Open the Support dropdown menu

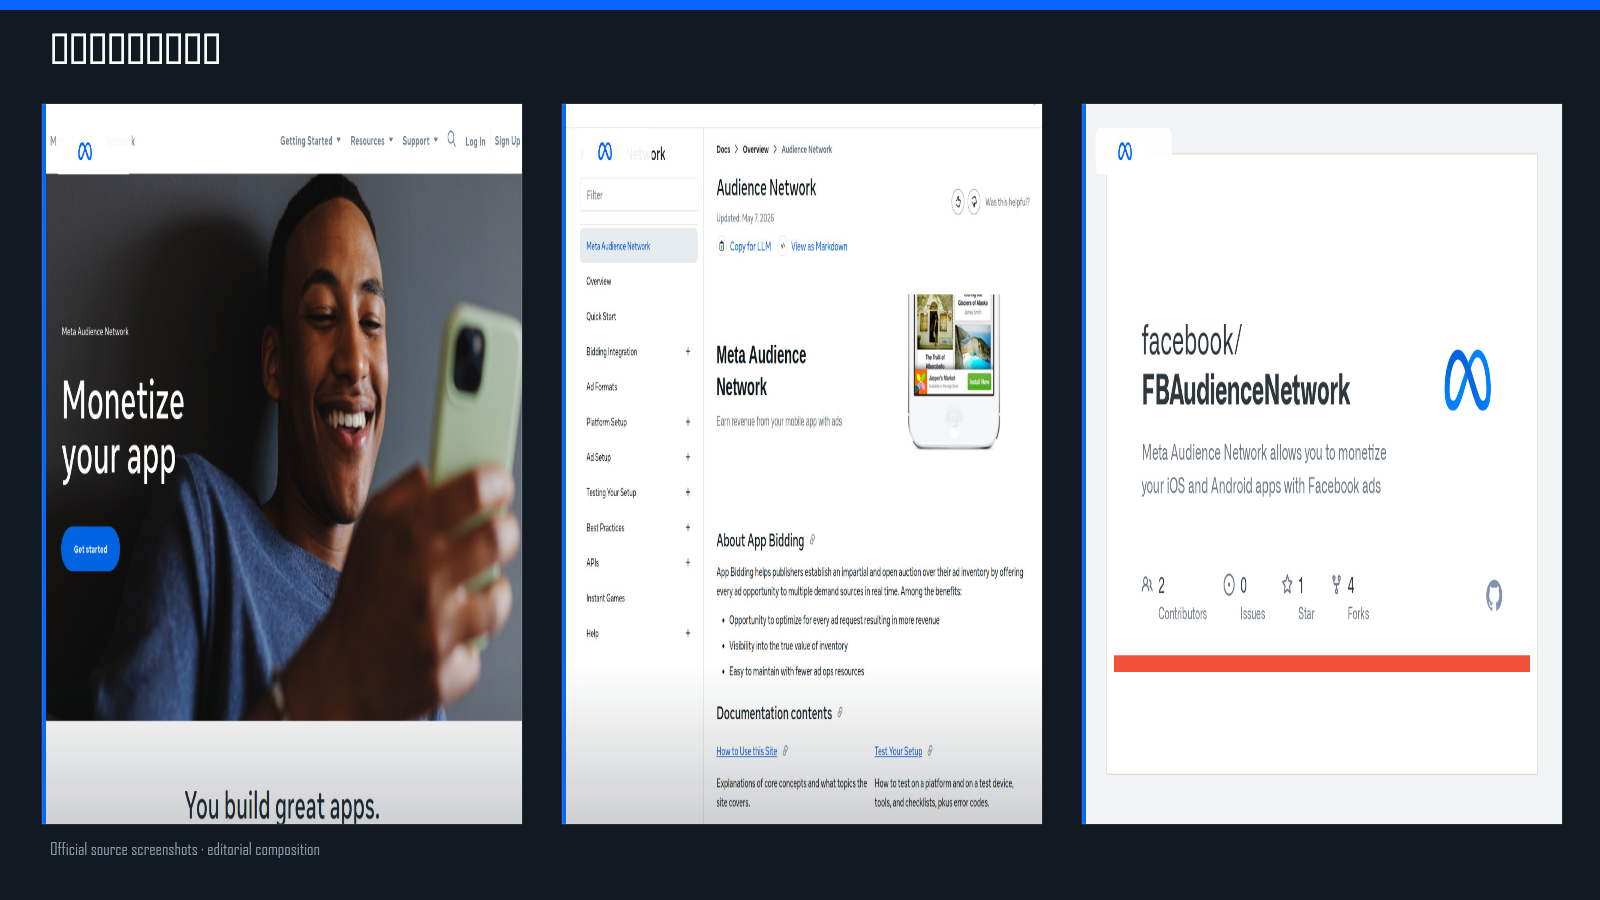(420, 141)
